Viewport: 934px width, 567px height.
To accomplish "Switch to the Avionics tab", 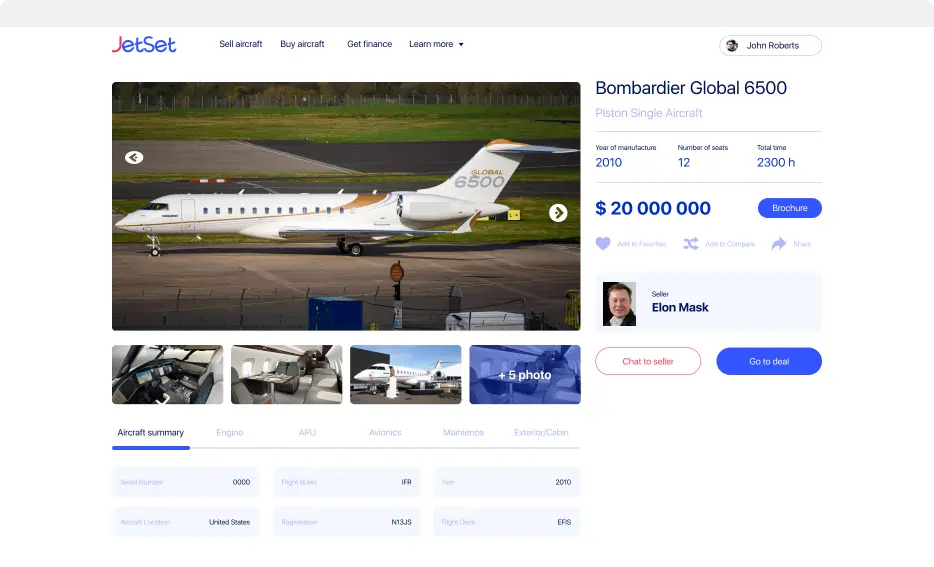I will (x=385, y=432).
